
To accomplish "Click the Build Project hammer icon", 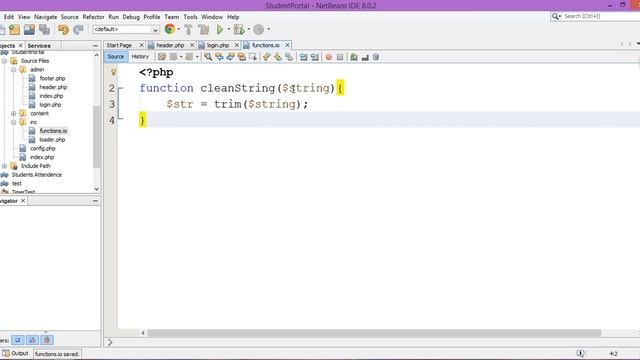I will (188, 29).
